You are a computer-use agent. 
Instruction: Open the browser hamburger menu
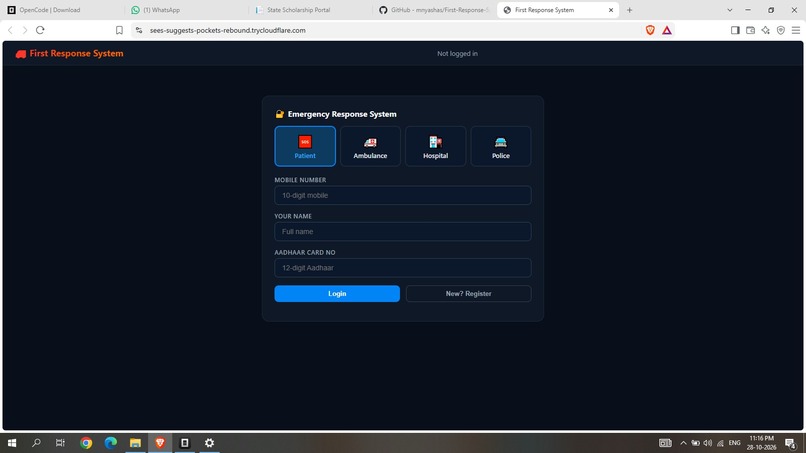(x=796, y=30)
